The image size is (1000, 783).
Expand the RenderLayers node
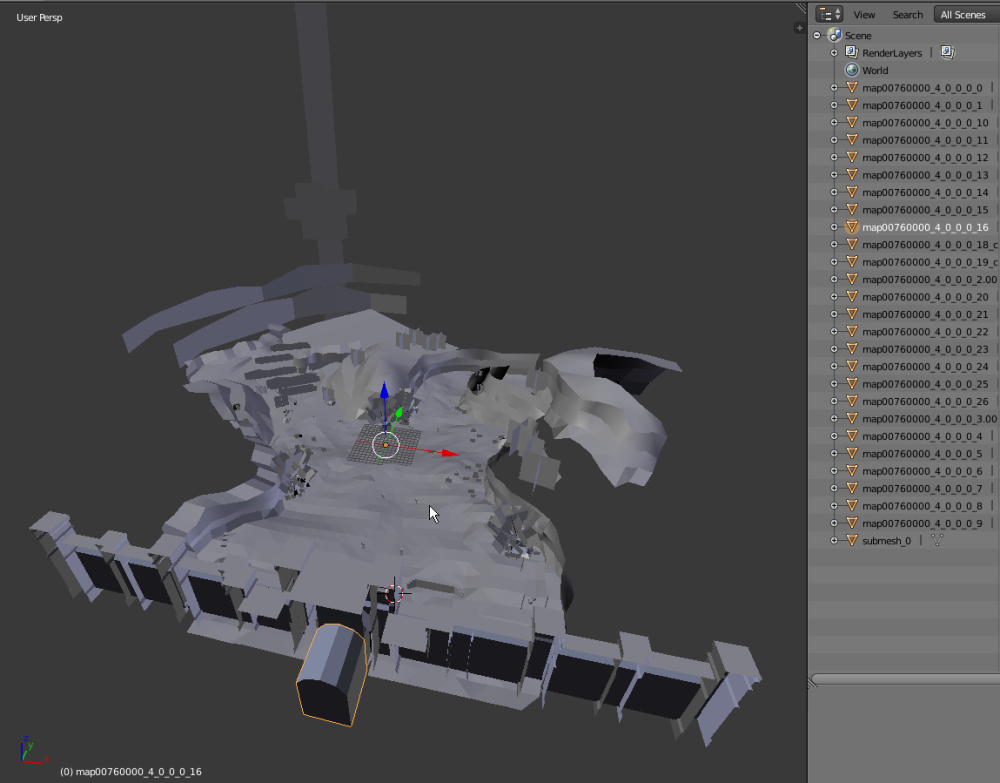click(x=834, y=53)
